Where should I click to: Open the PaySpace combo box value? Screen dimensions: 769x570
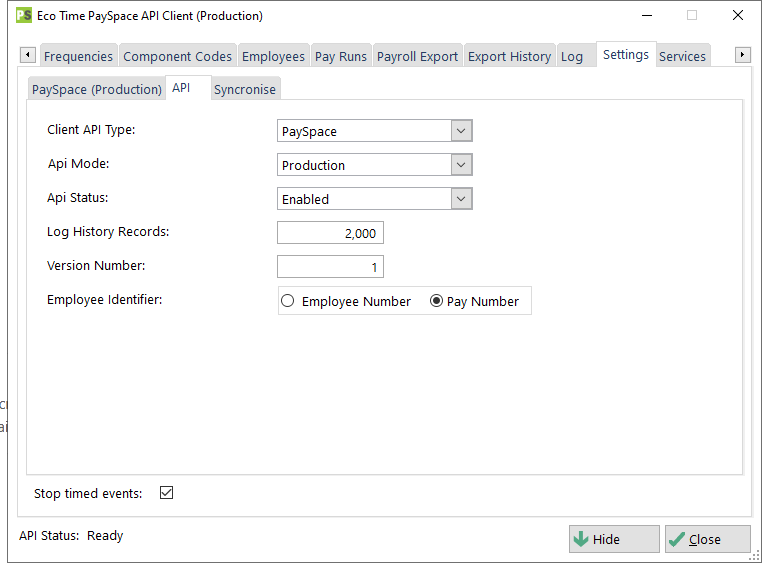(x=364, y=131)
